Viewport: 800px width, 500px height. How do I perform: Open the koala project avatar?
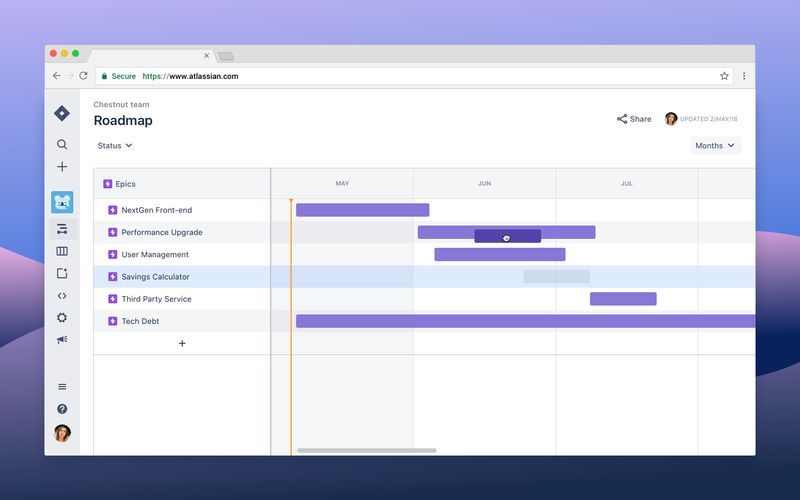pyautogui.click(x=62, y=203)
